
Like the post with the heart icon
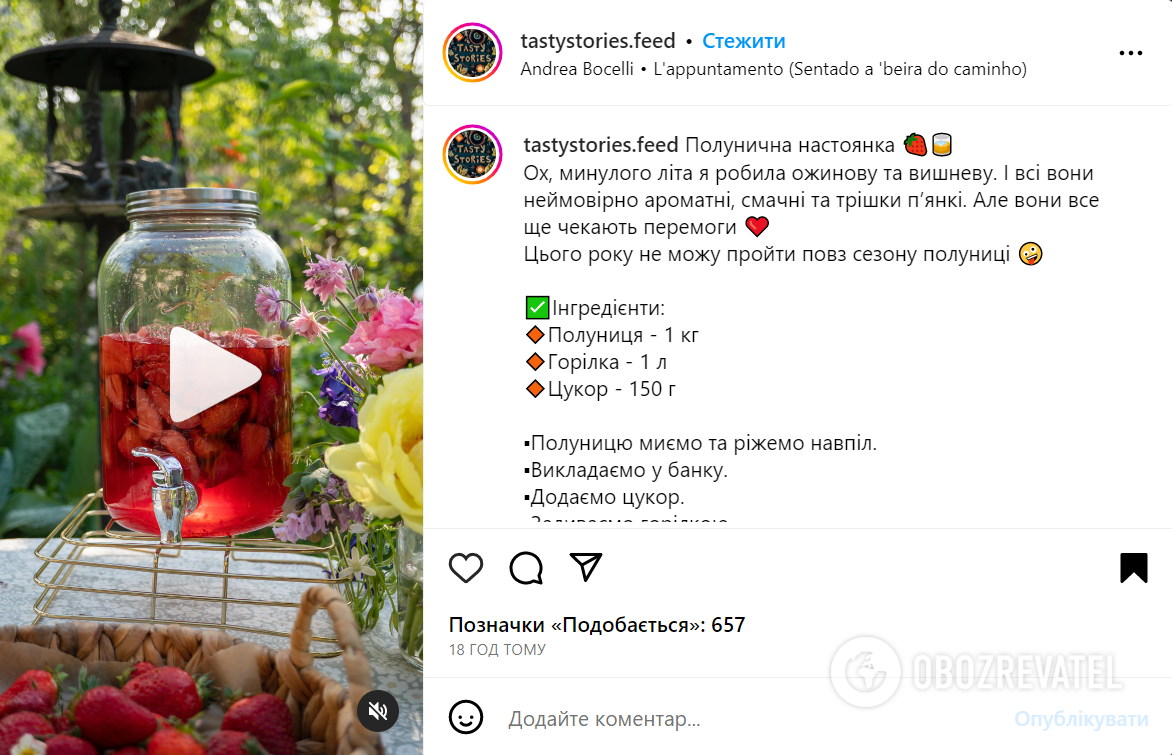coord(466,568)
